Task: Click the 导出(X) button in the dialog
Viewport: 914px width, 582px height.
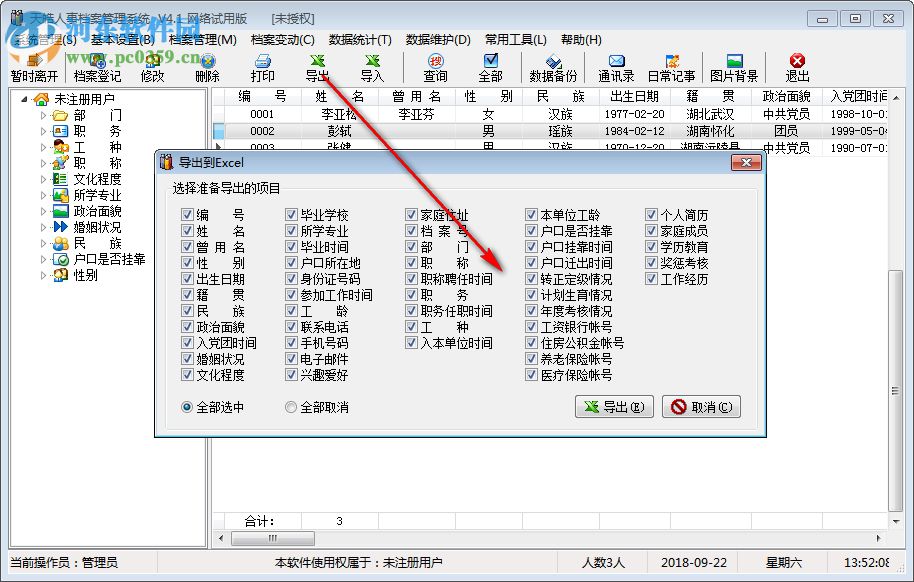Action: pos(614,407)
